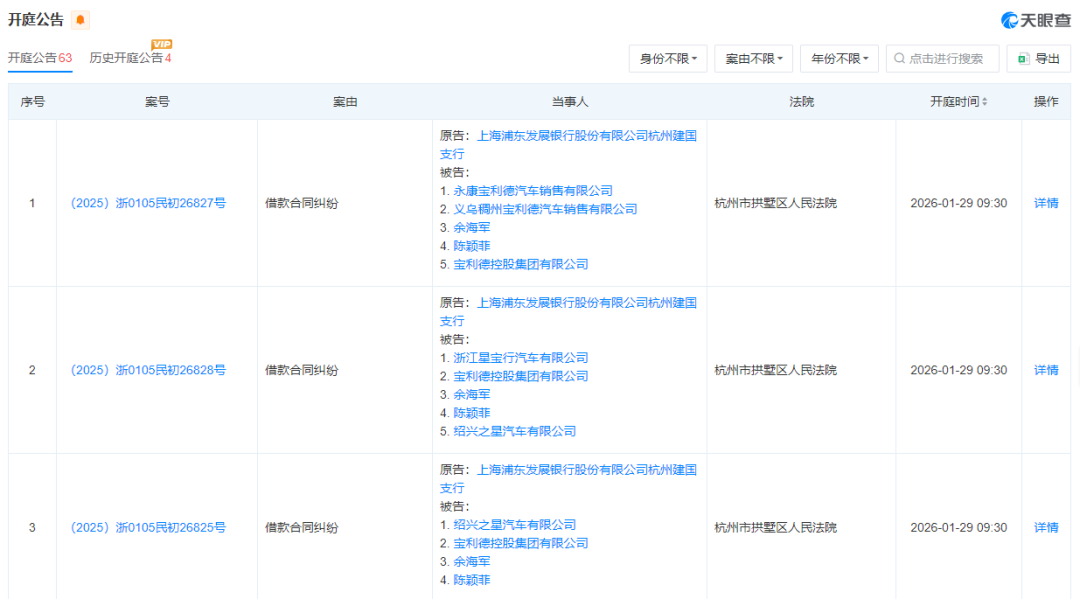
Task: Click 杭州市拱墅区人民法院 in row 1
Action: pos(776,203)
